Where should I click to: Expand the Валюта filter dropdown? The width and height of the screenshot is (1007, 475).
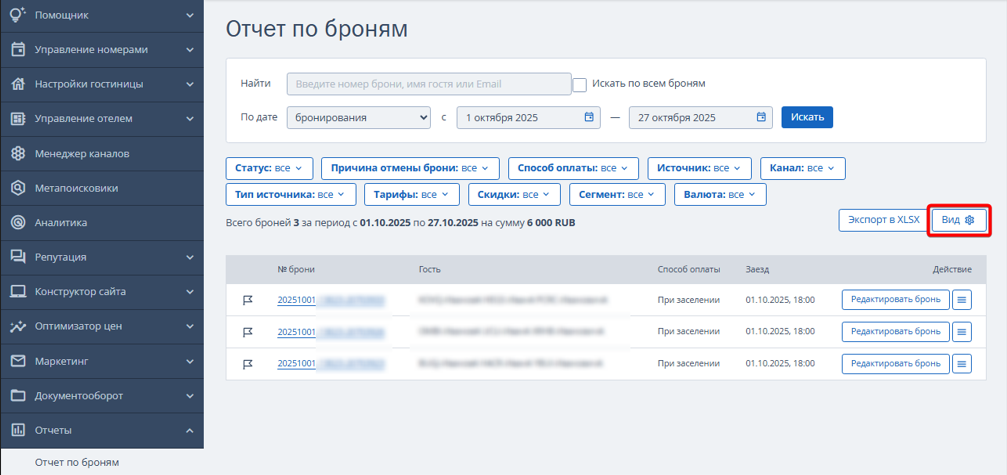(x=720, y=194)
